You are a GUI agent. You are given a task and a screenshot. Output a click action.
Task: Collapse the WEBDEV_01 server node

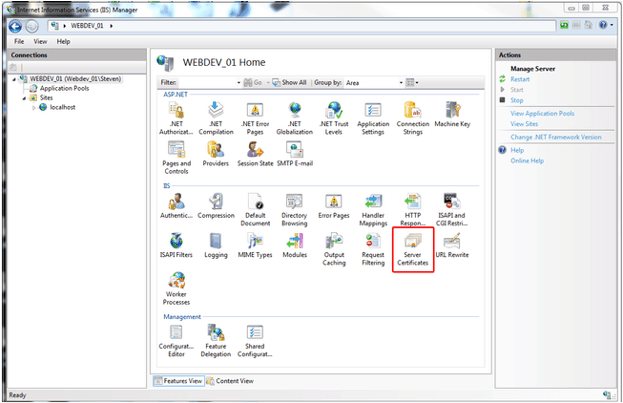point(14,79)
